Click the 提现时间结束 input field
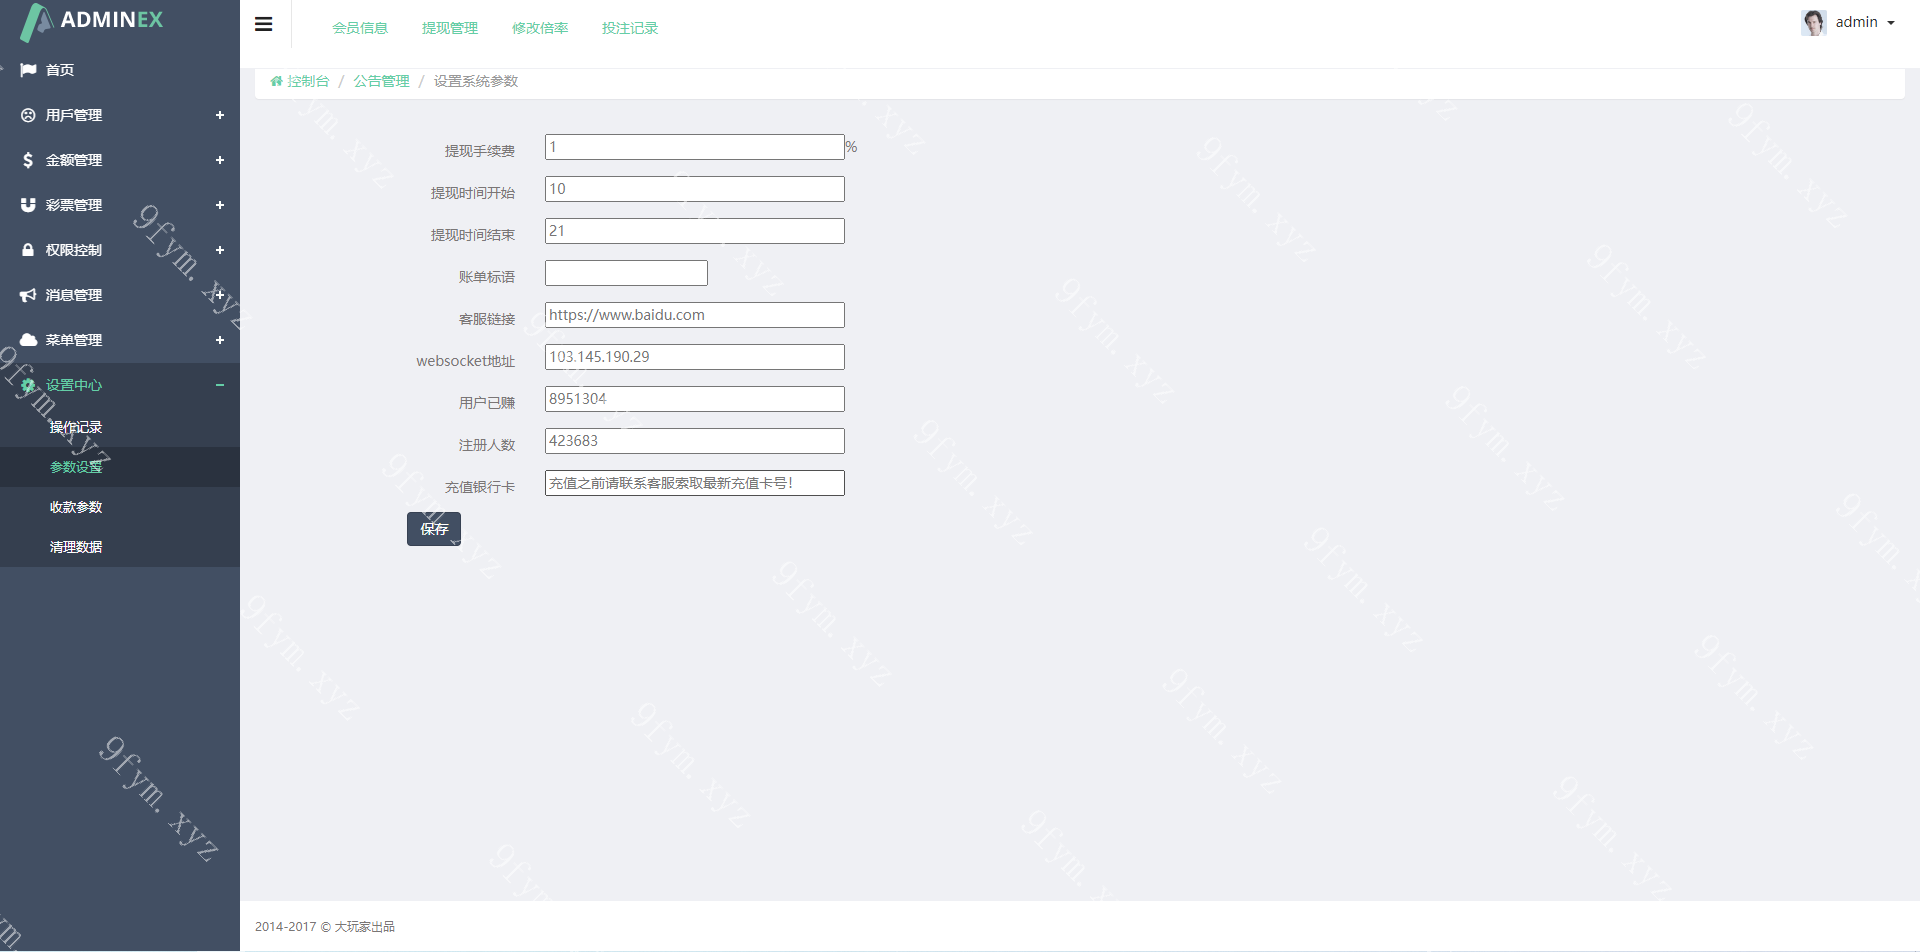The image size is (1920, 952). coord(695,231)
